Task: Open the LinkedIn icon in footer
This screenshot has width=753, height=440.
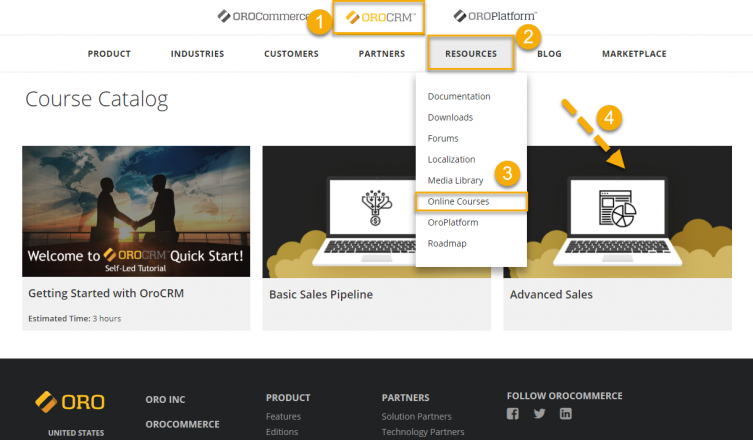Action: pyautogui.click(x=566, y=414)
